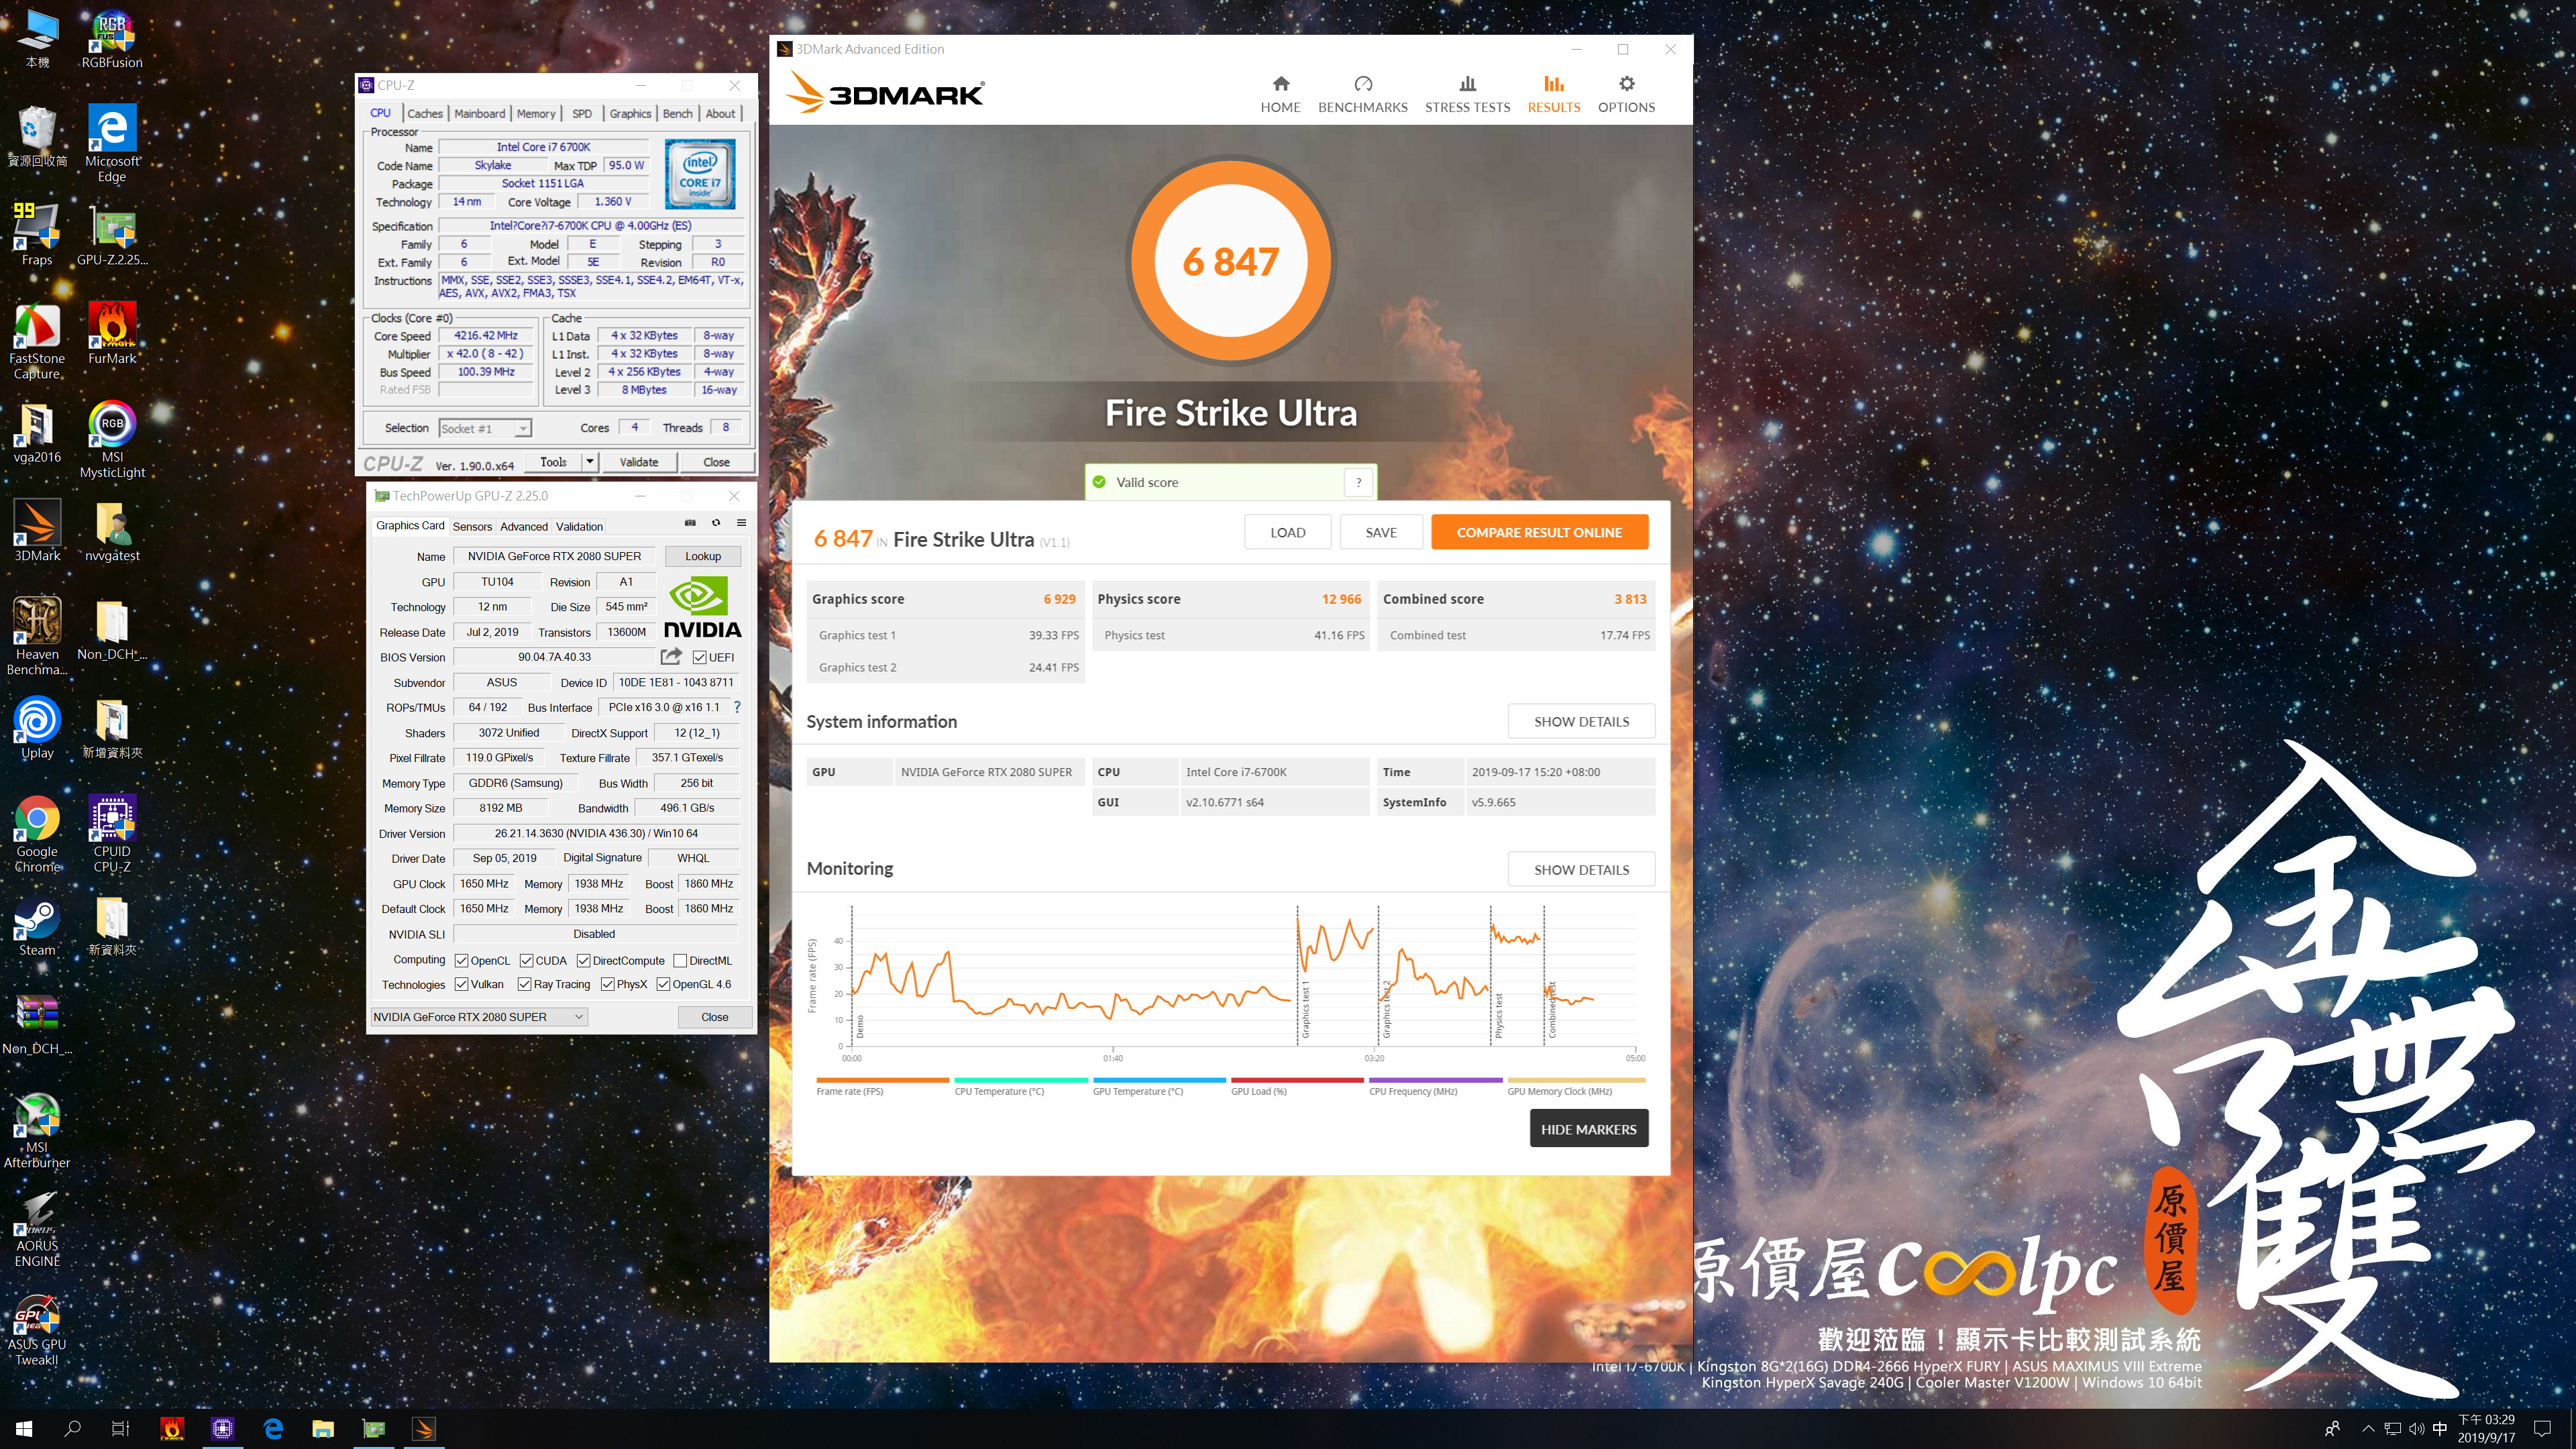
Task: Click Validate button in CPU-Z
Action: click(x=639, y=462)
